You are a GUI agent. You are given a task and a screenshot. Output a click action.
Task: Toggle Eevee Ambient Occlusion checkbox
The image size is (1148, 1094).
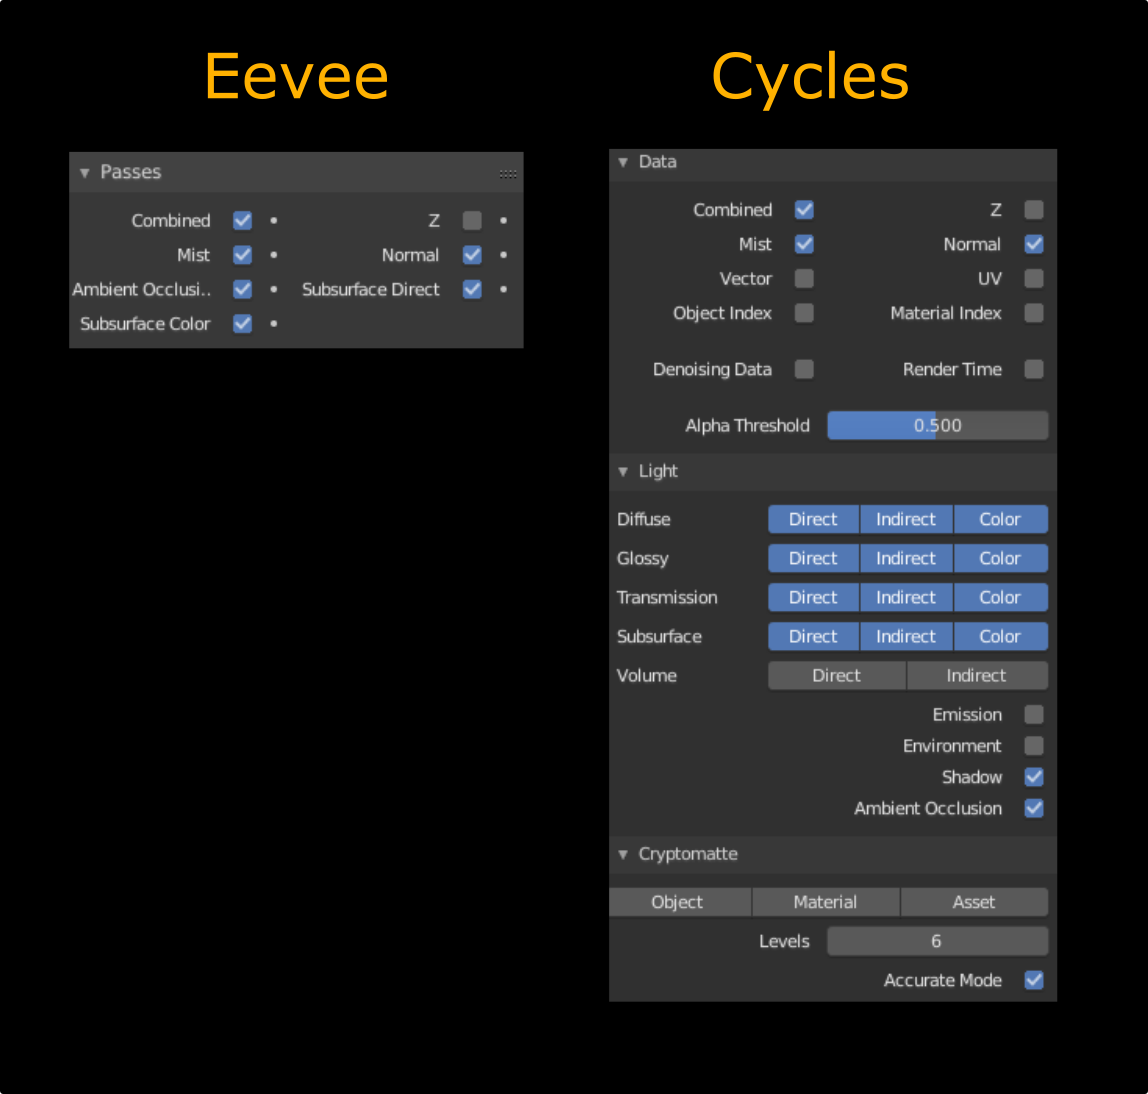point(242,289)
